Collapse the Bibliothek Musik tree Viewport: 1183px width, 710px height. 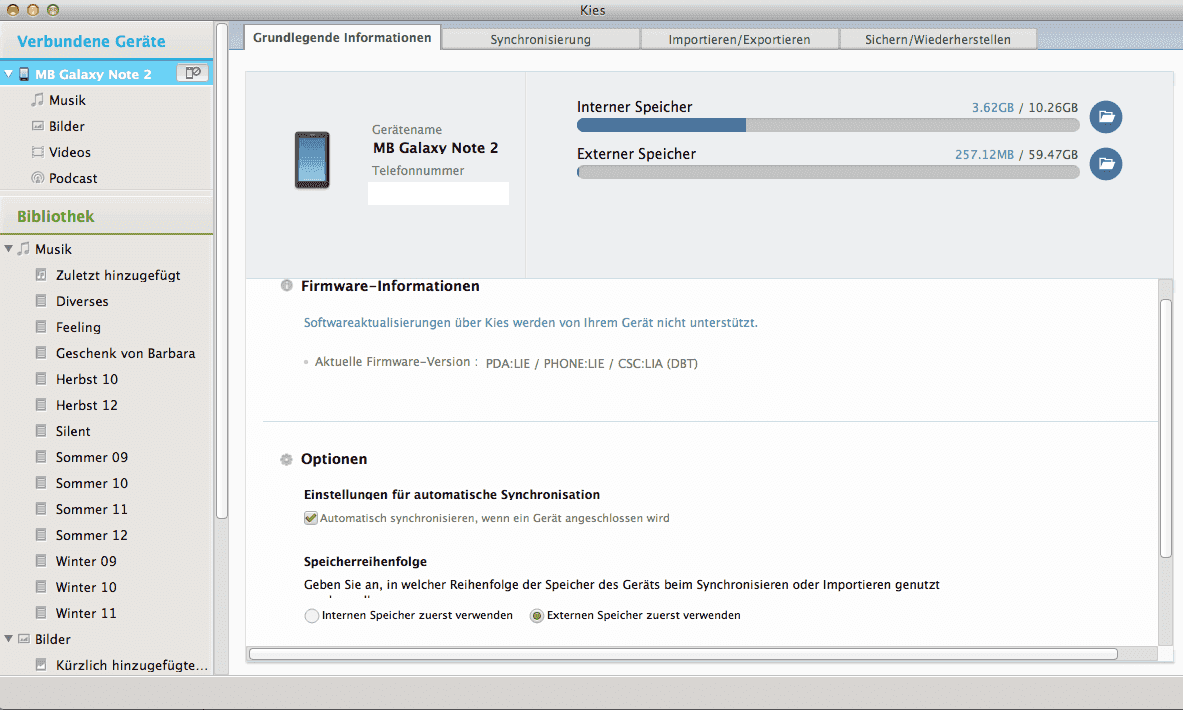tap(8, 248)
